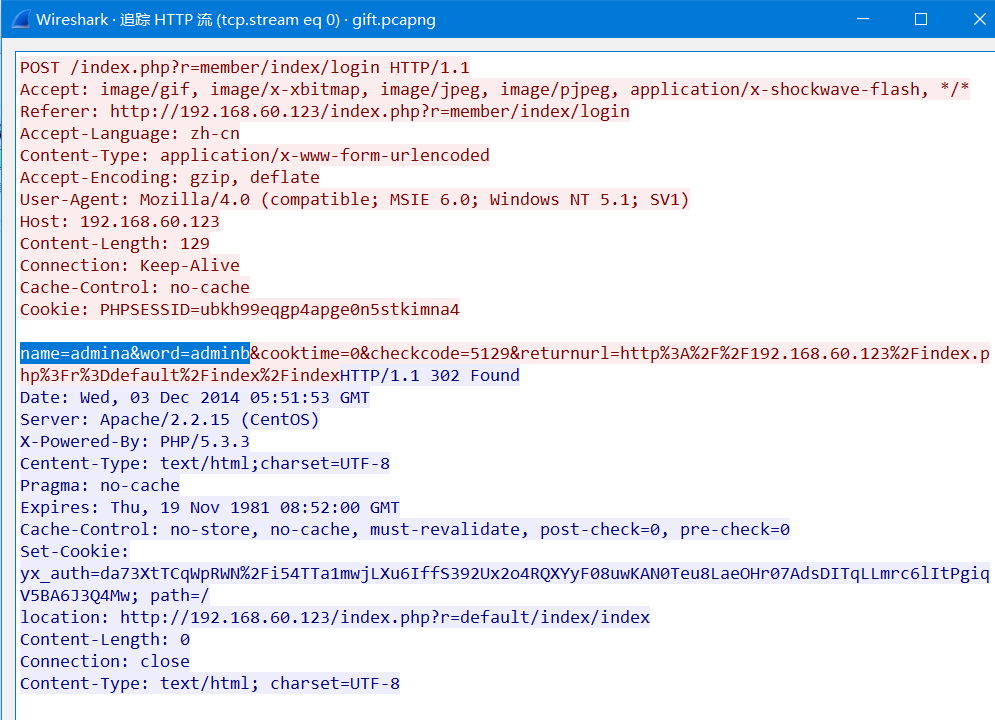This screenshot has width=995, height=720.
Task: Click the request Cache-Control: no-cache line
Action: pyautogui.click(x=135, y=287)
